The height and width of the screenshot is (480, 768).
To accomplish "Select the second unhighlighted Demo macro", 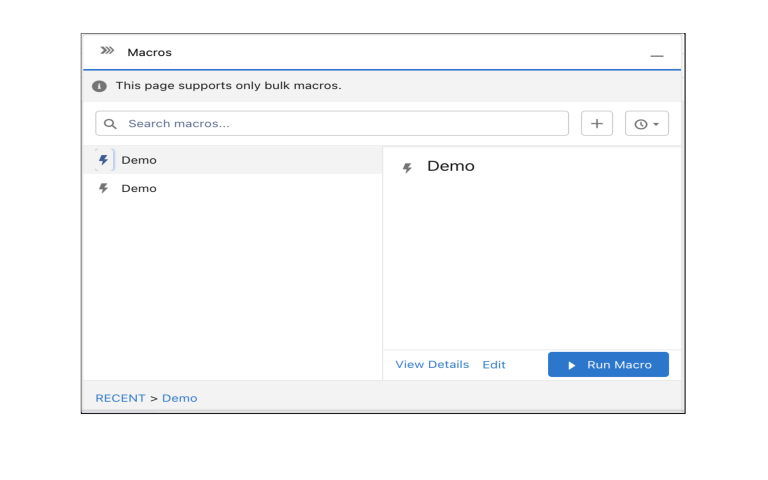I will tap(233, 188).
